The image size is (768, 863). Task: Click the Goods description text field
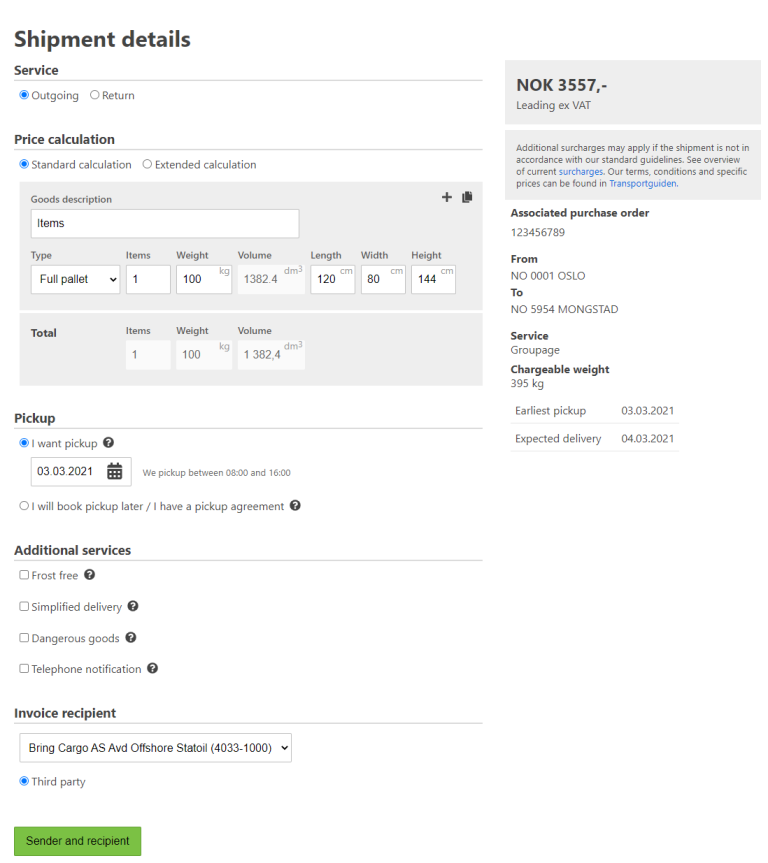click(x=164, y=224)
